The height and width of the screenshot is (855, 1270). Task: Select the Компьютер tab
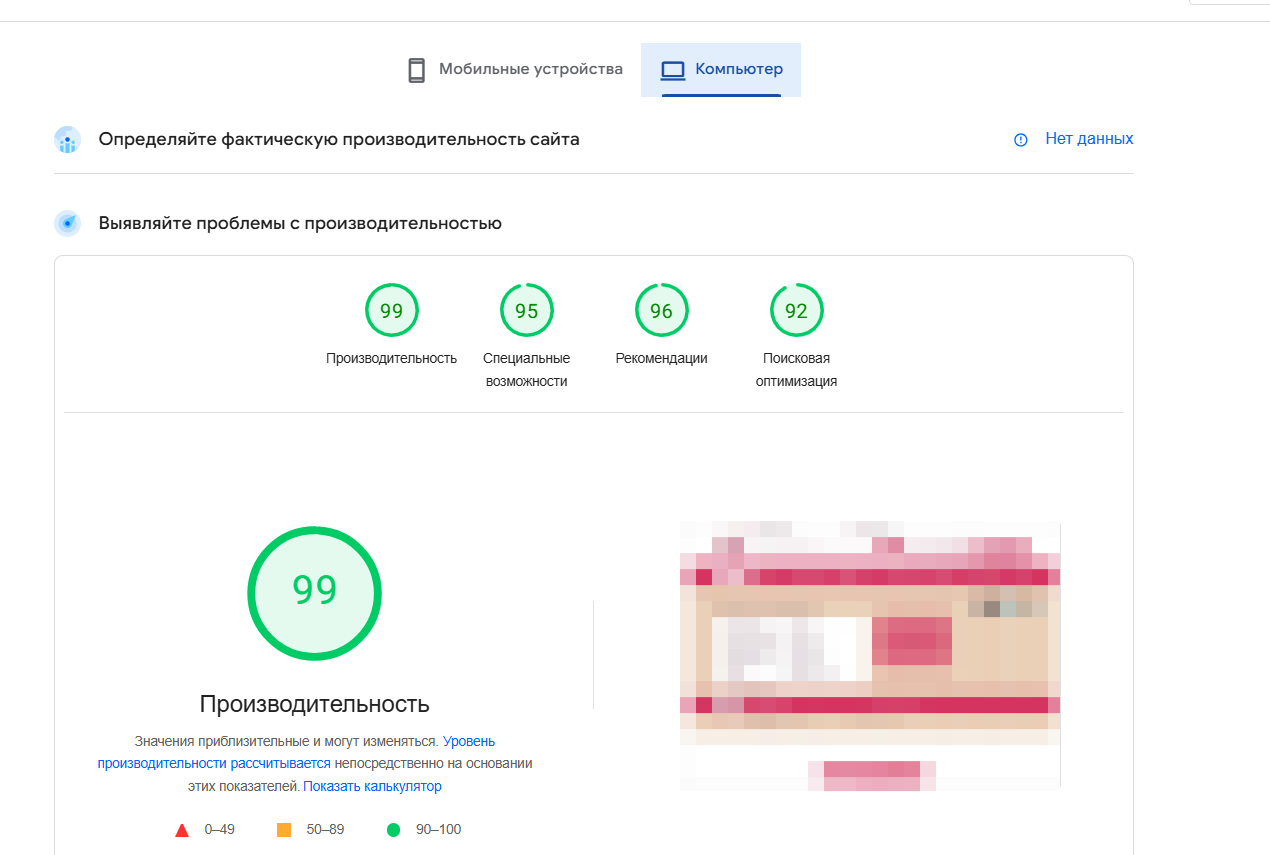click(721, 70)
